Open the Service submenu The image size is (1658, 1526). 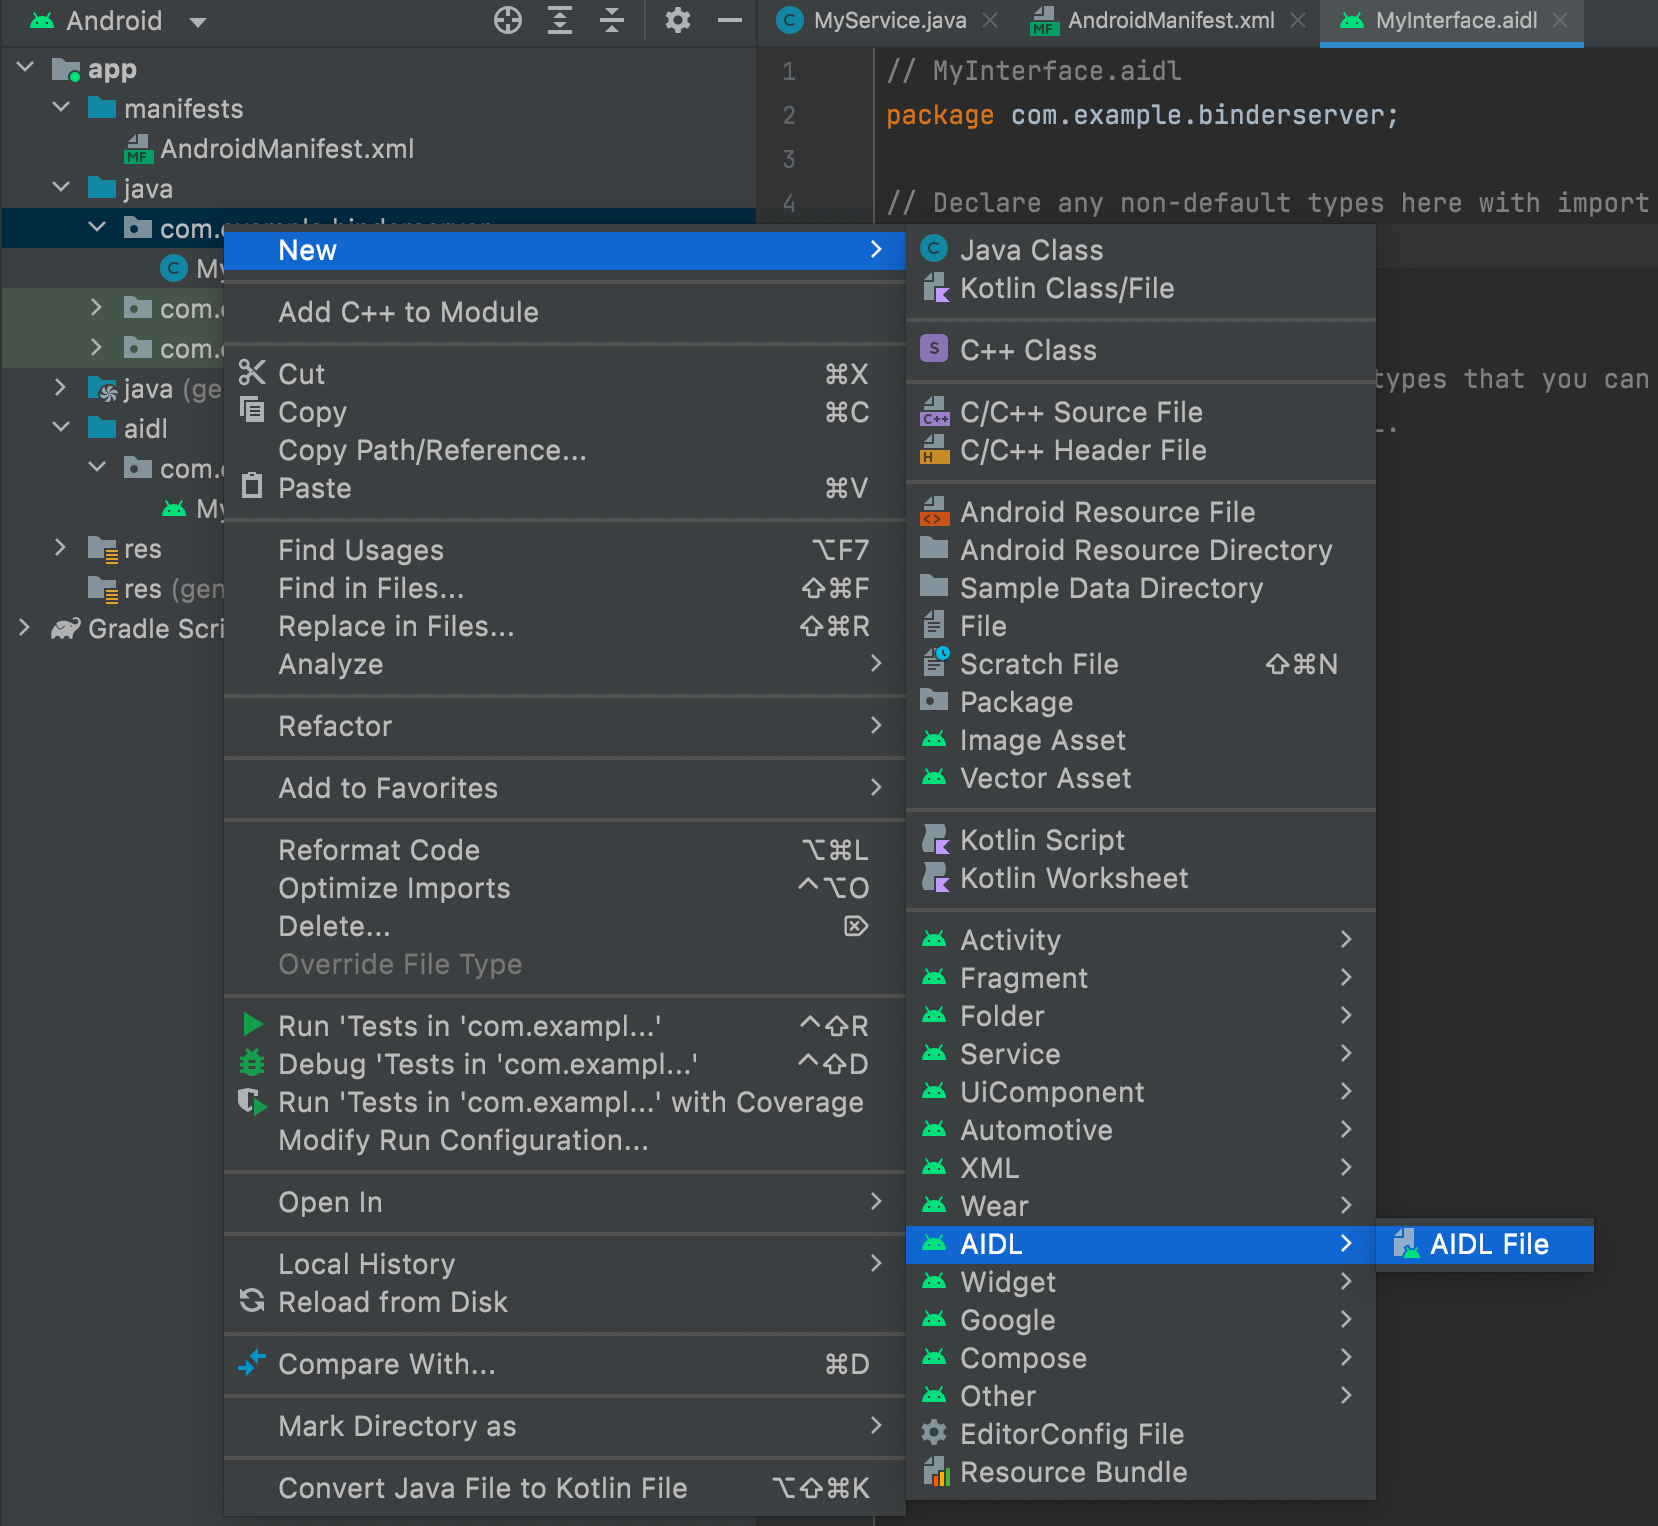pyautogui.click(x=1141, y=1054)
